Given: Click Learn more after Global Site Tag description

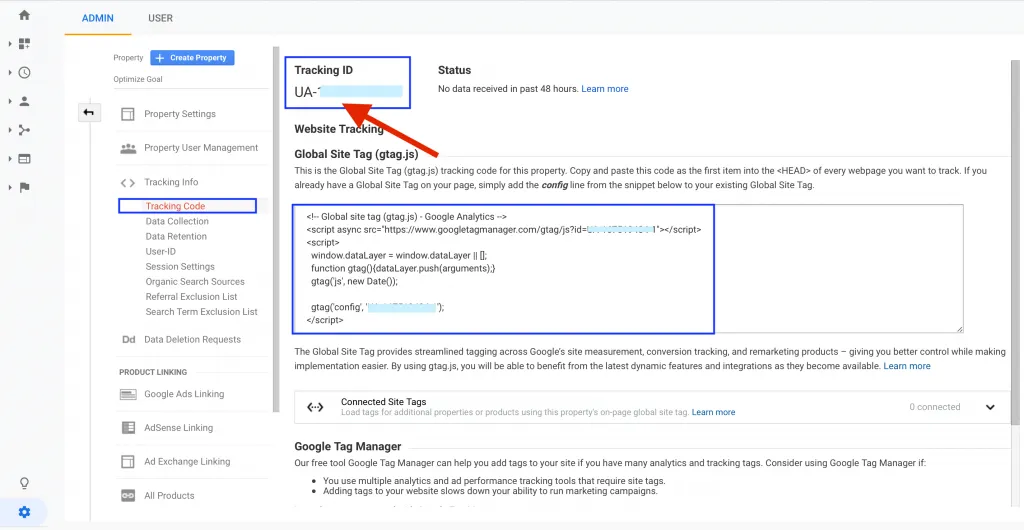Looking at the screenshot, I should coord(907,366).
